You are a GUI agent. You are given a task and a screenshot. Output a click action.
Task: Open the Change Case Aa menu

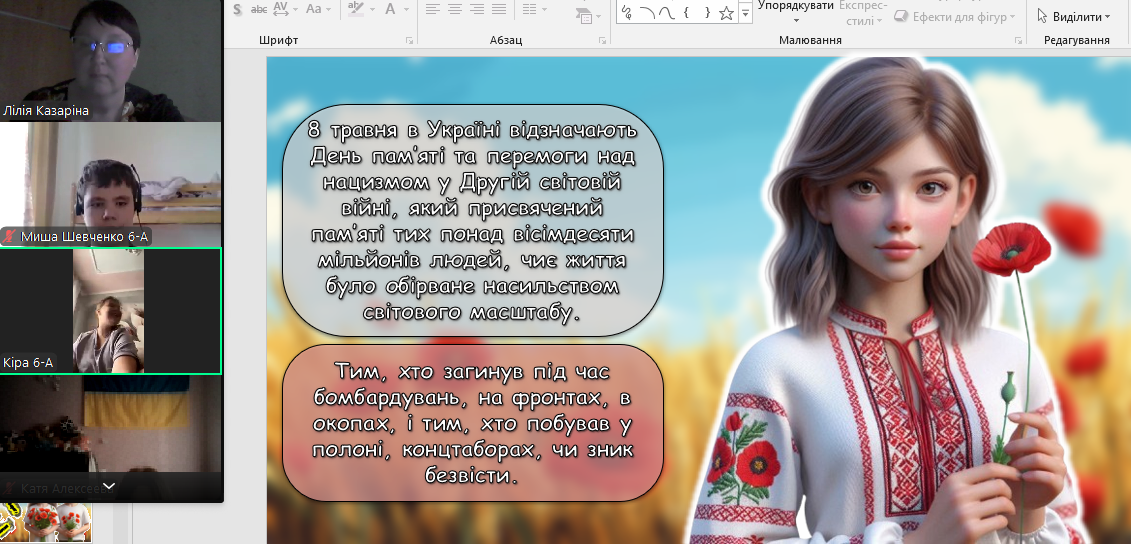point(314,9)
